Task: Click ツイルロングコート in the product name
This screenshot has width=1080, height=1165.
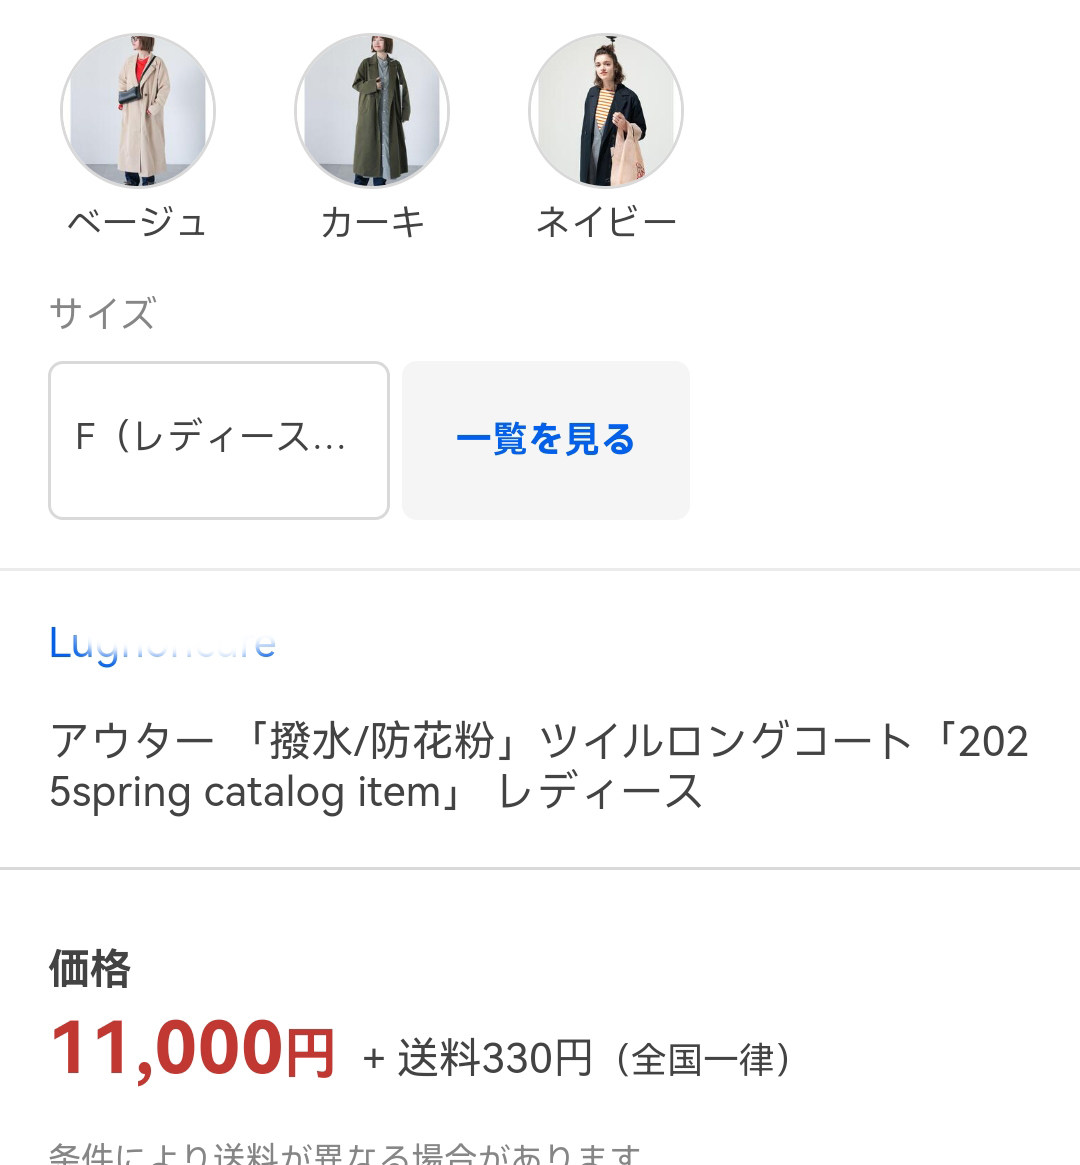Action: coord(725,742)
